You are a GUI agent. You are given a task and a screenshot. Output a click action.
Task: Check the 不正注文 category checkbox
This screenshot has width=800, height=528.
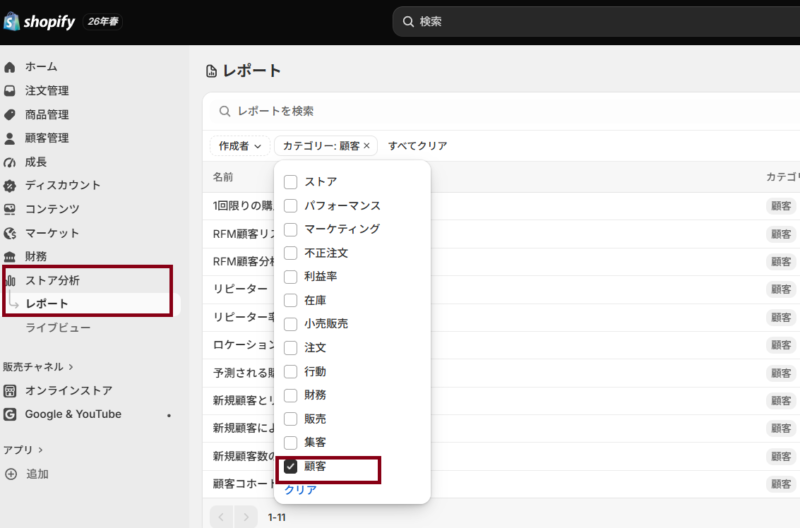pyautogui.click(x=290, y=253)
